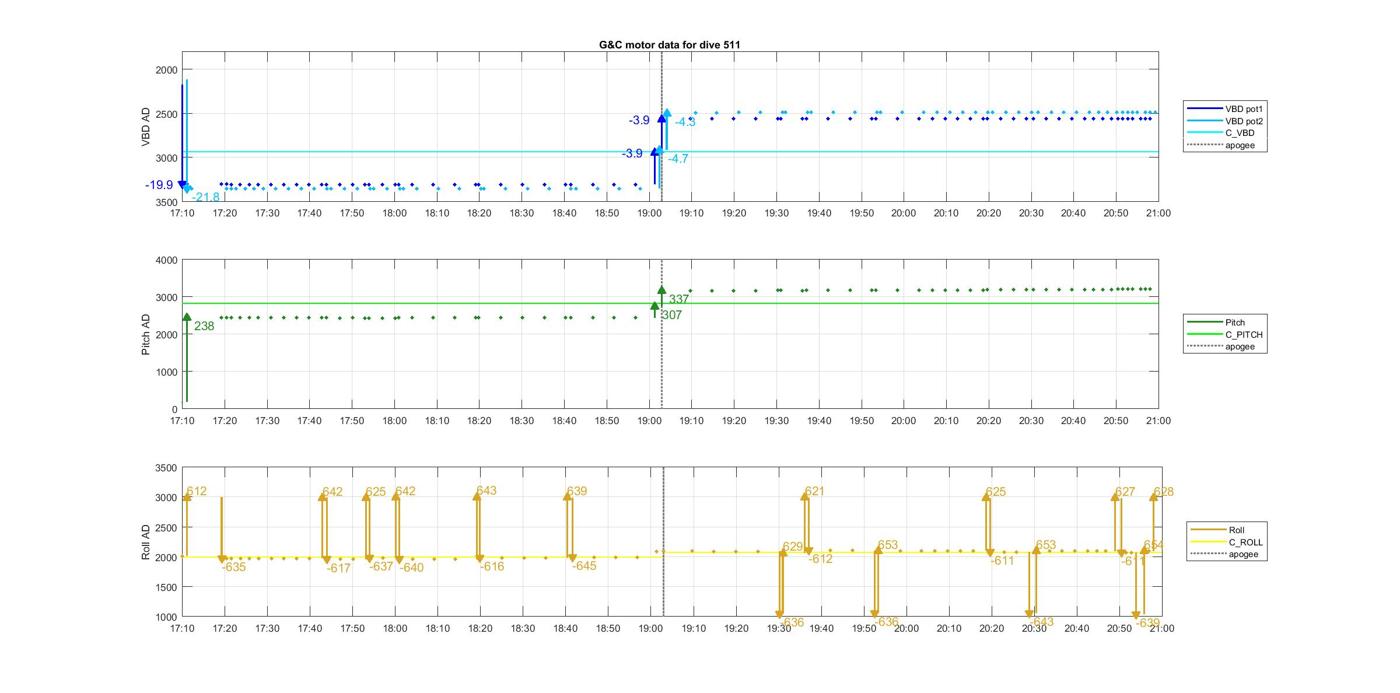Click the '-21.8' VBD data label

pos(205,197)
